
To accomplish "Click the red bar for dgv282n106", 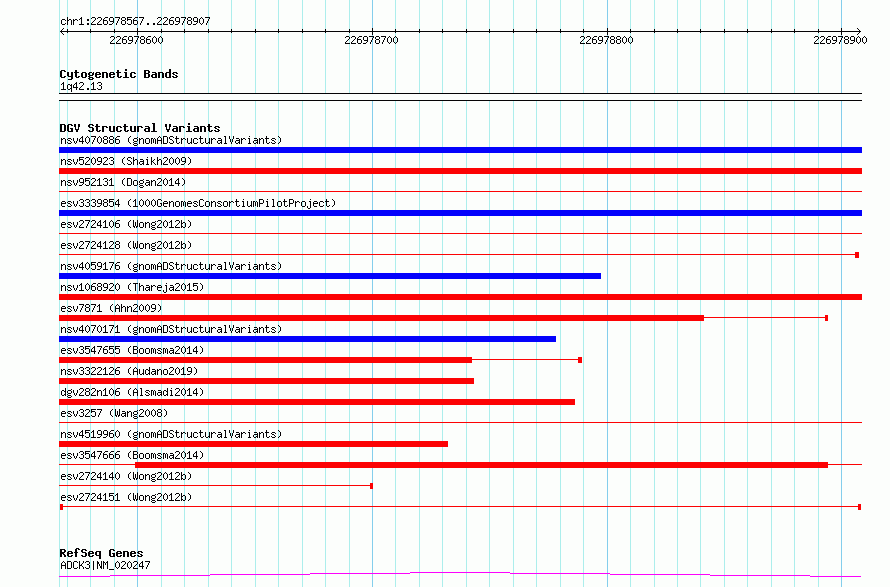I will (x=317, y=402).
